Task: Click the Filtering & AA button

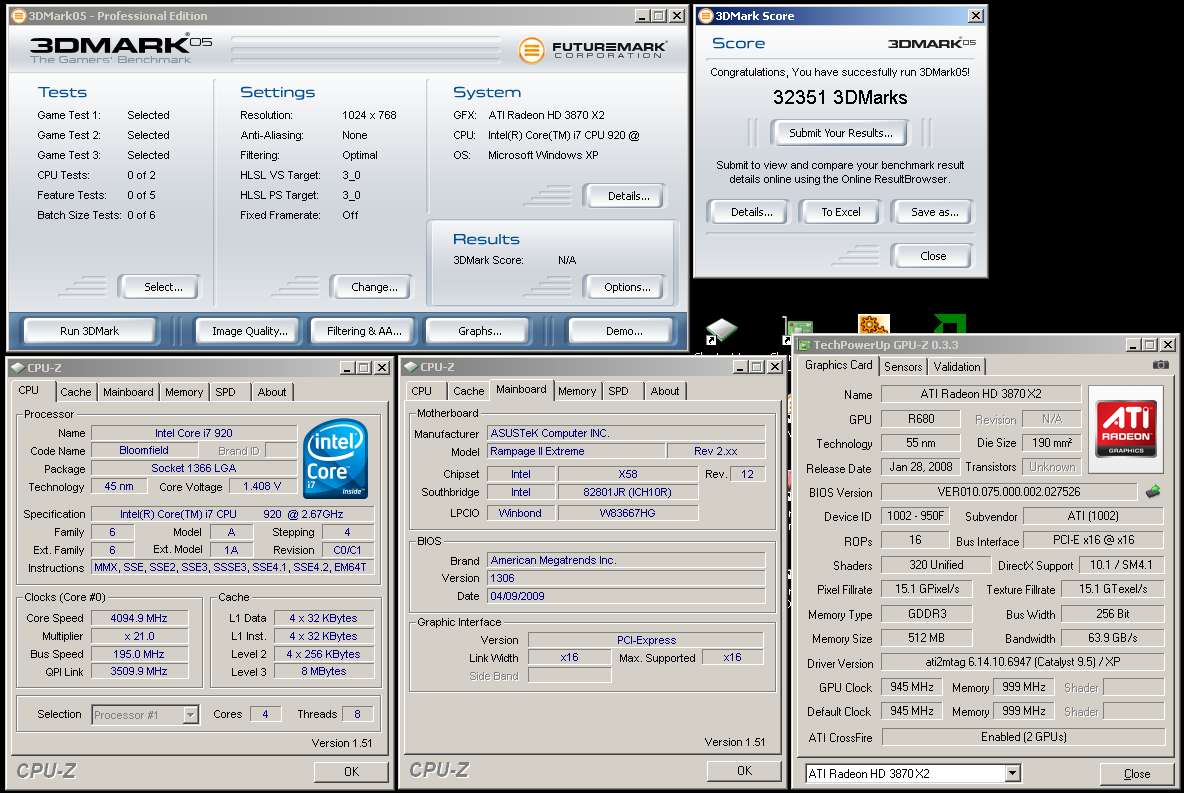Action: coord(364,331)
